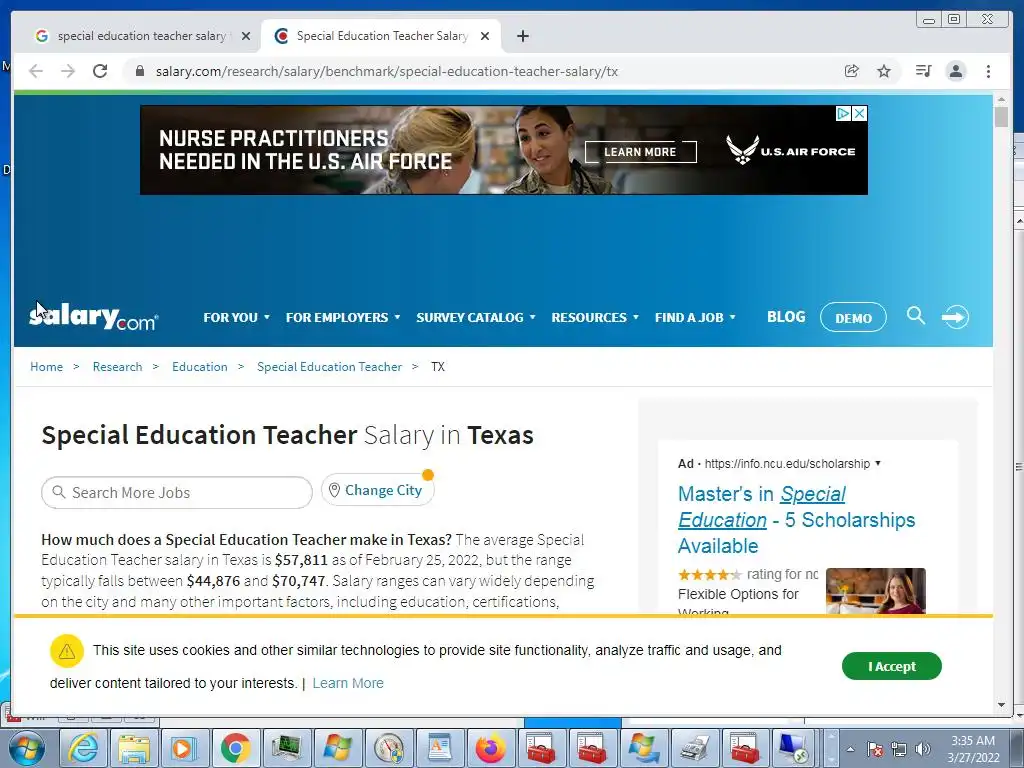The image size is (1024, 768).
Task: Open the Windows Start menu
Action: [x=26, y=748]
